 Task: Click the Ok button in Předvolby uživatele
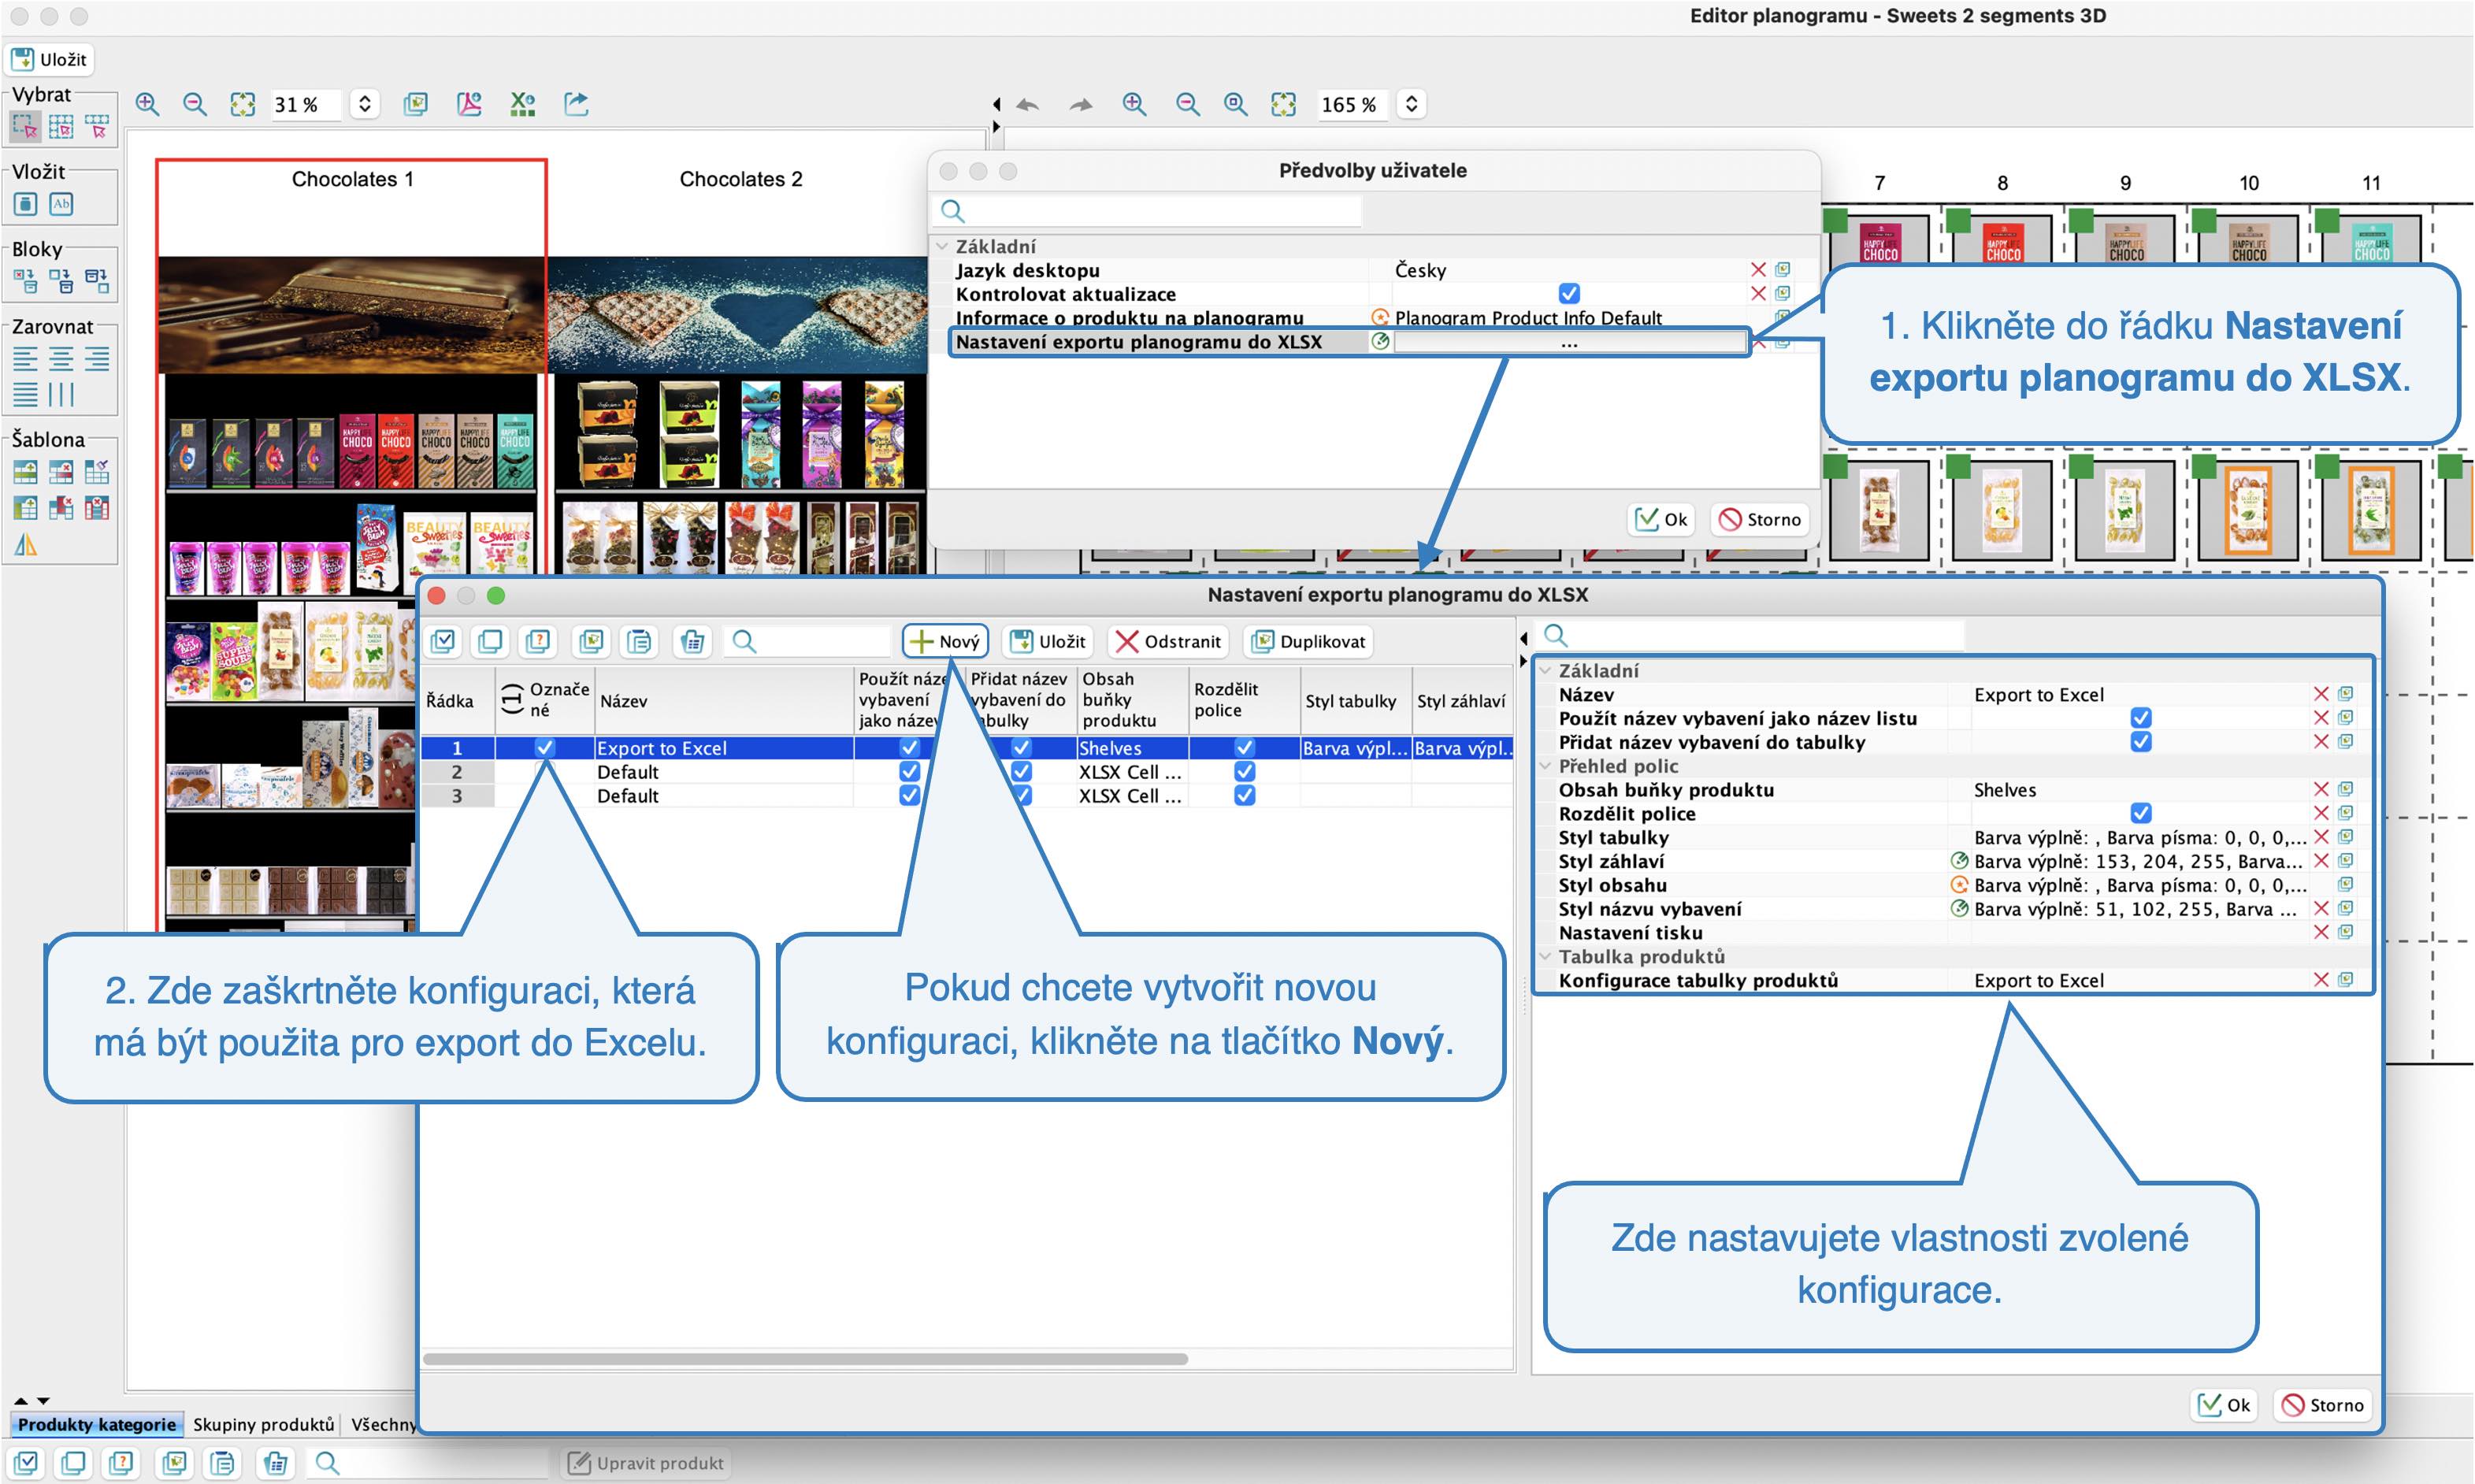1661,520
